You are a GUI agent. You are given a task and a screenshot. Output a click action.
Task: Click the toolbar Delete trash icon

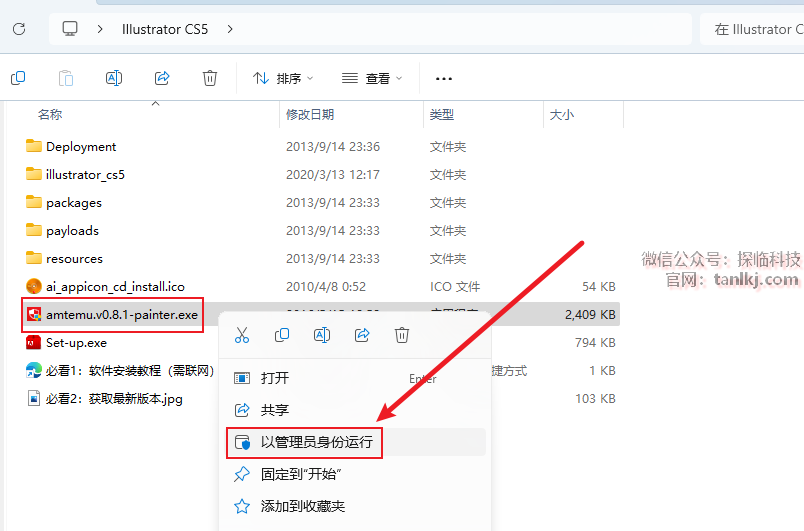tap(210, 78)
